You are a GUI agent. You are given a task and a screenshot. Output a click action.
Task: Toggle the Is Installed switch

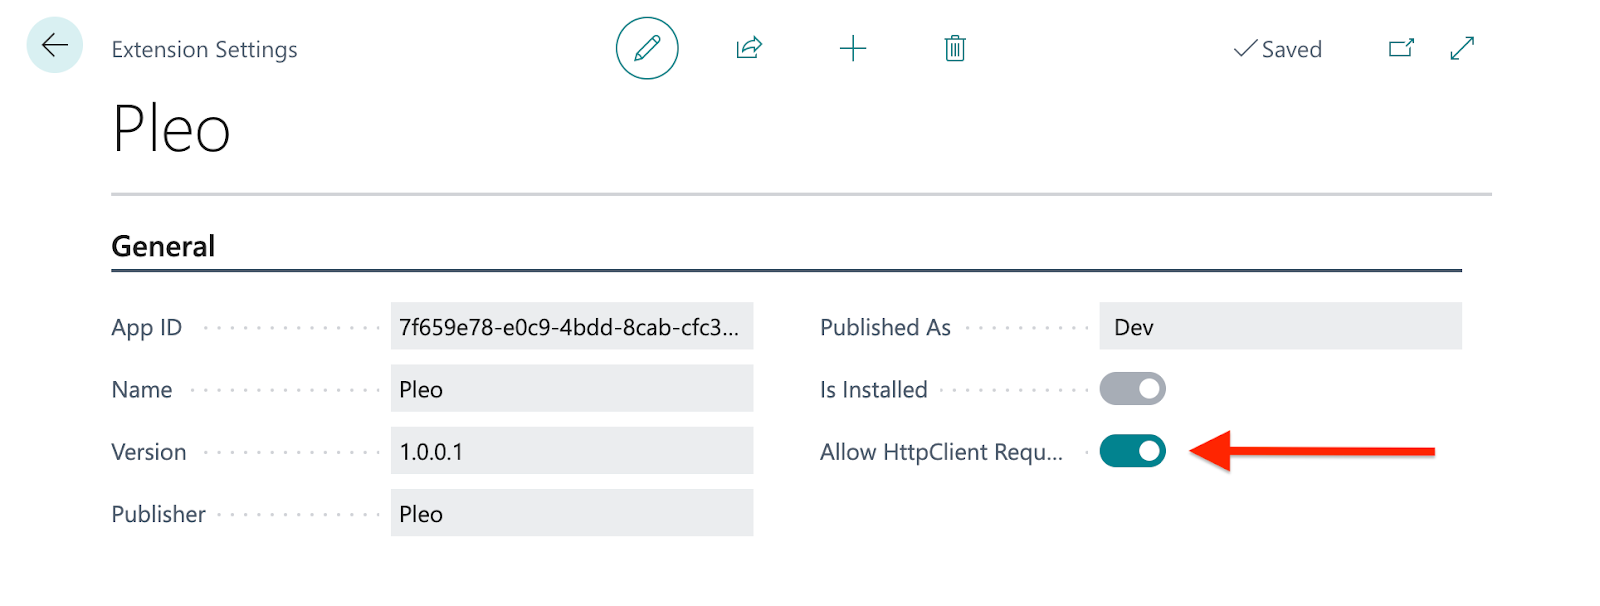pos(1133,389)
